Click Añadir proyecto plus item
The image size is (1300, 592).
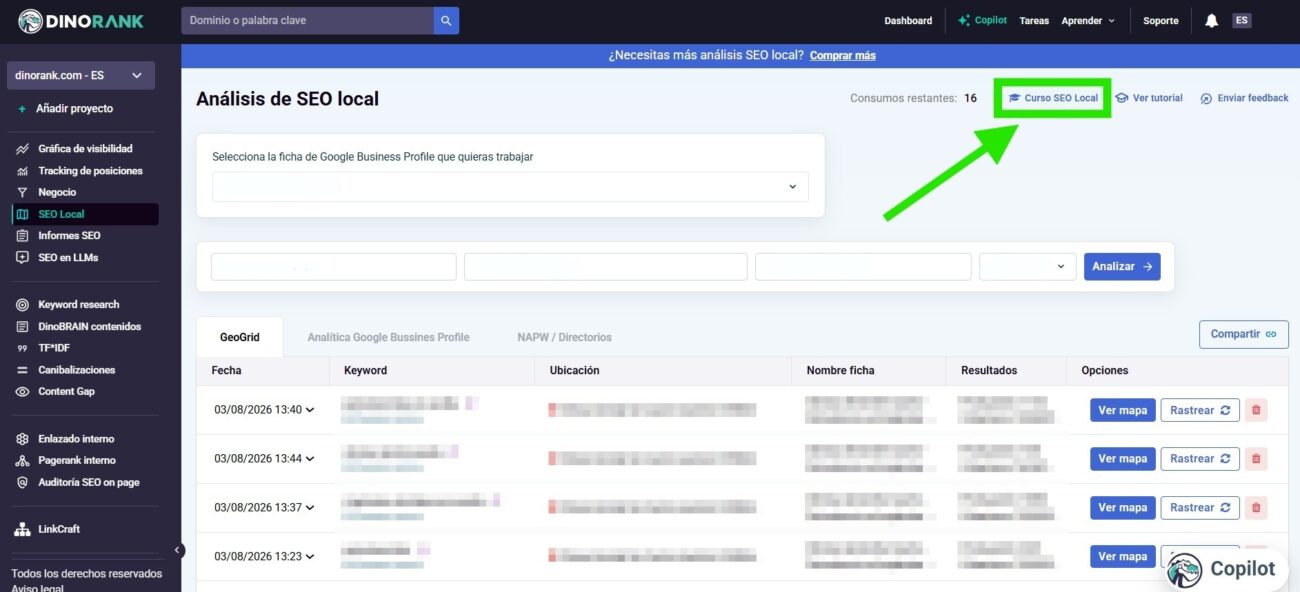click(x=65, y=108)
